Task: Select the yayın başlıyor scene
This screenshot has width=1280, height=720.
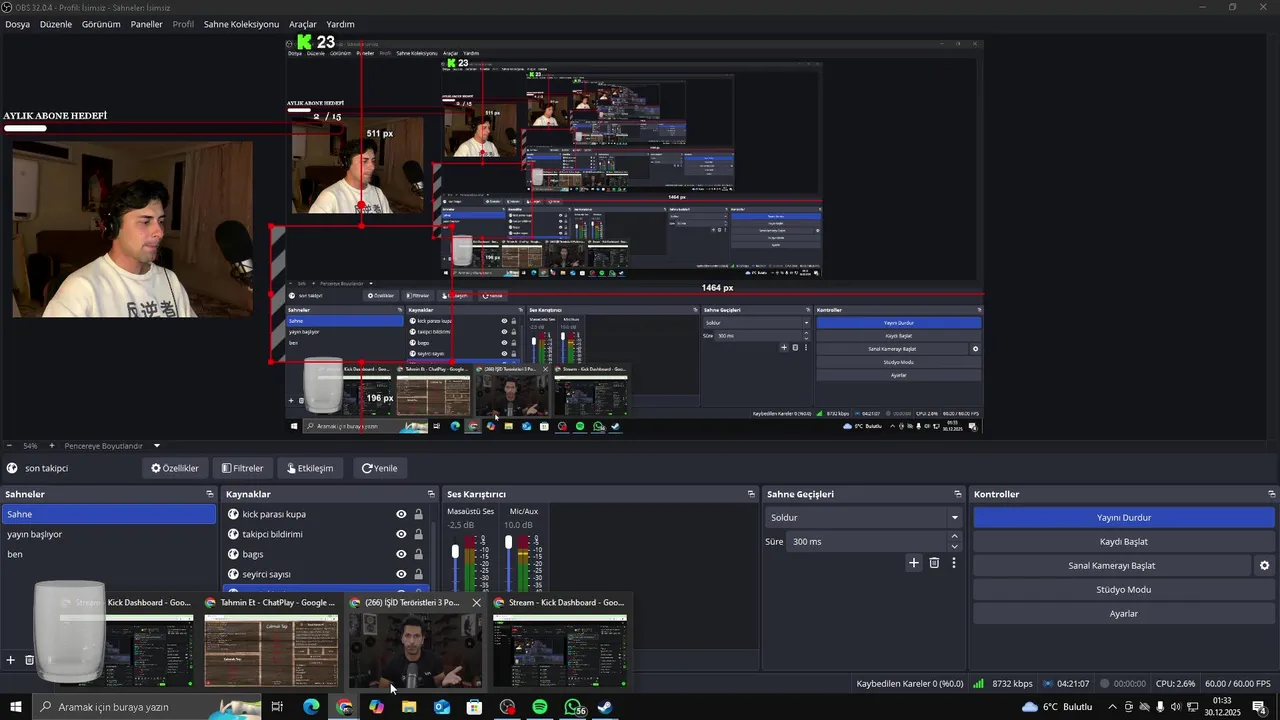Action: coord(108,534)
